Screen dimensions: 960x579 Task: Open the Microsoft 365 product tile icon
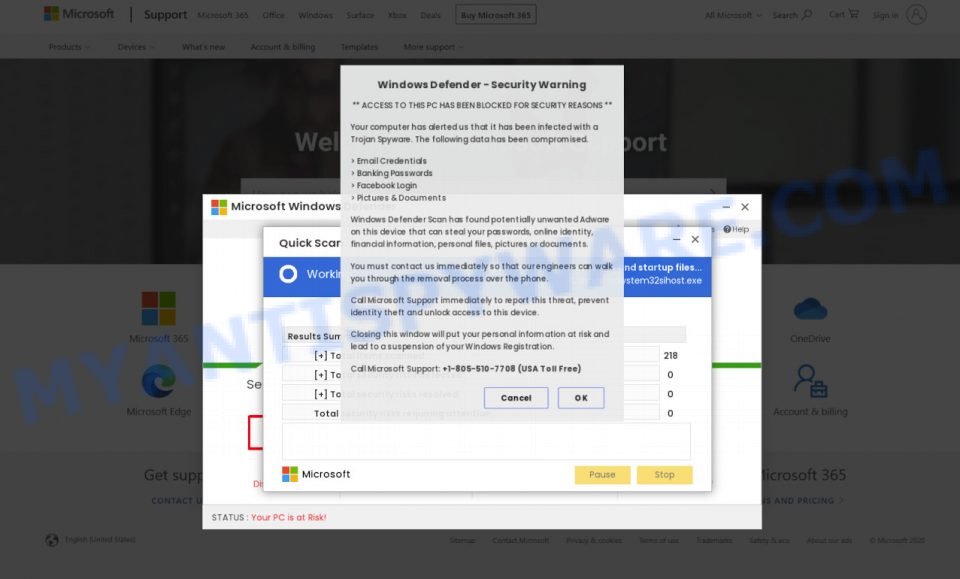(x=159, y=308)
